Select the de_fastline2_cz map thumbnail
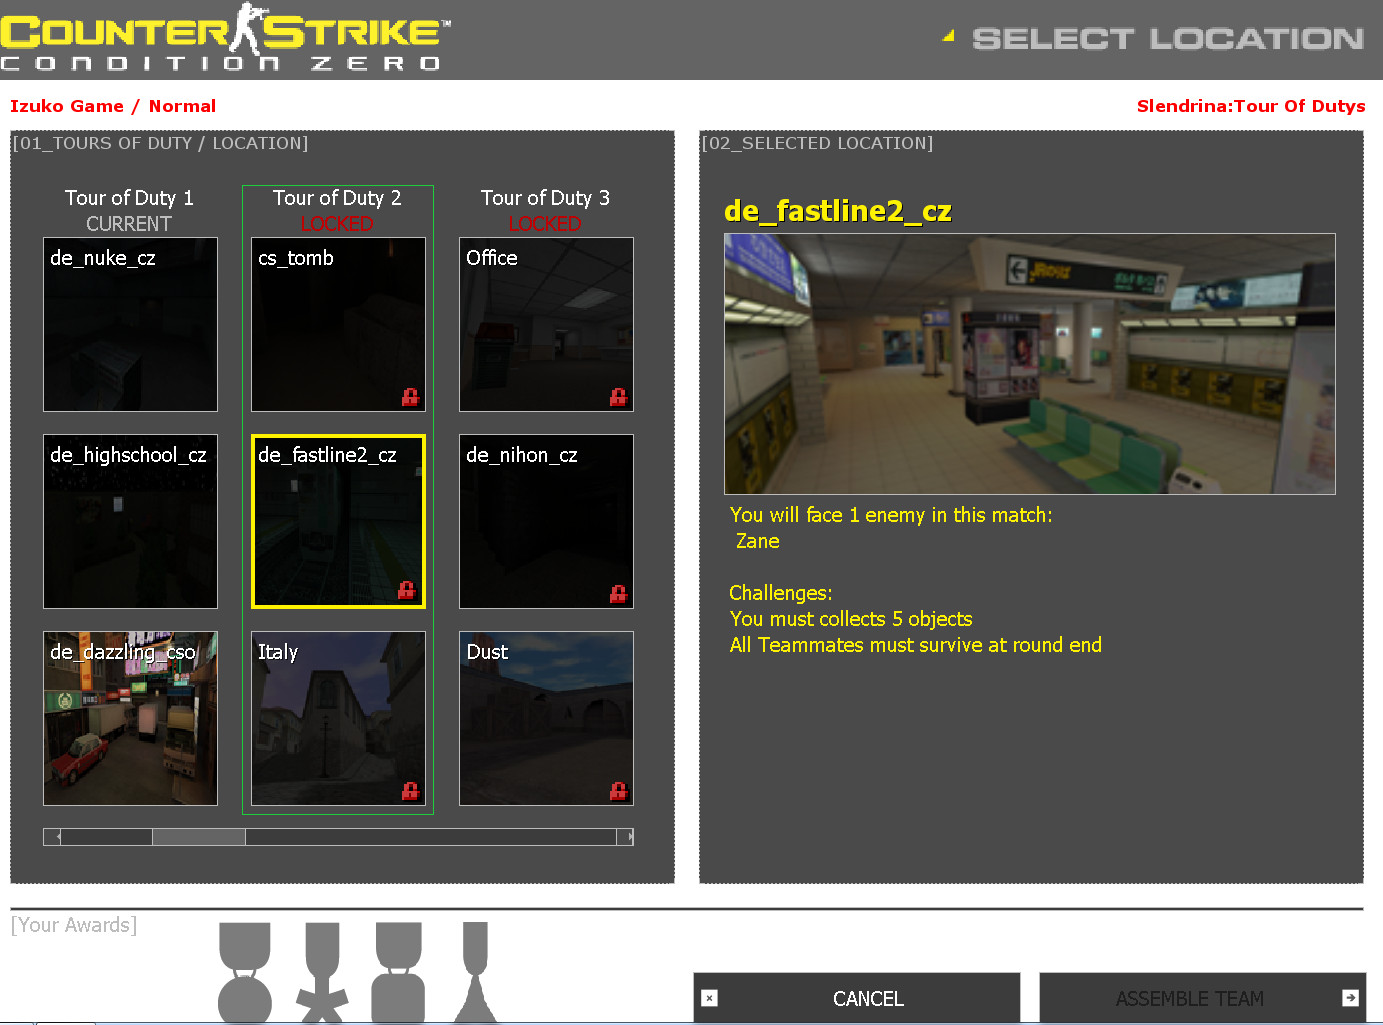The height and width of the screenshot is (1025, 1383). click(338, 521)
